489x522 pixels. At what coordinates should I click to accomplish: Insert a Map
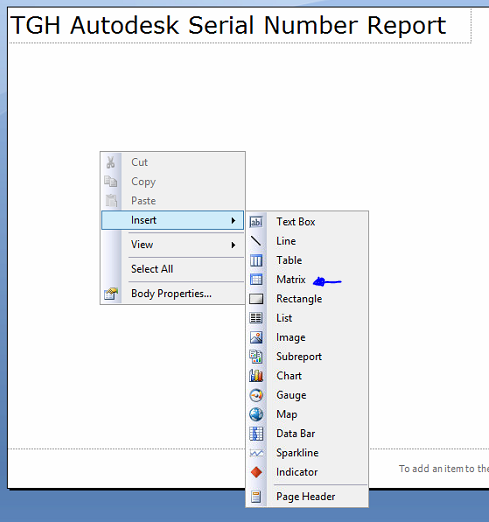click(x=307, y=414)
